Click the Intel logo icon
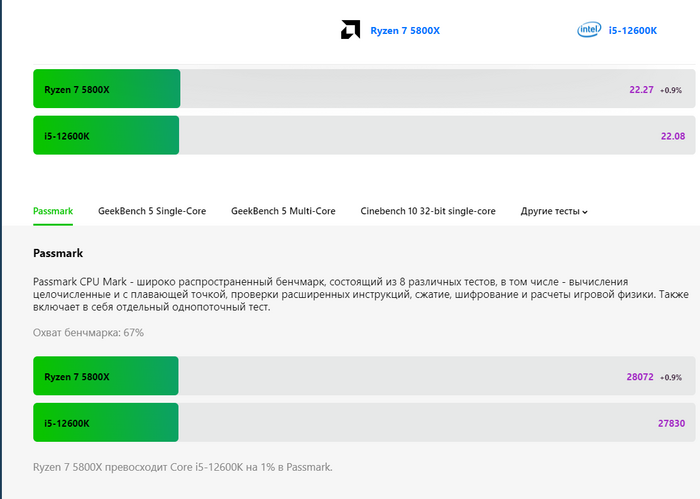This screenshot has height=499, width=700. (589, 30)
